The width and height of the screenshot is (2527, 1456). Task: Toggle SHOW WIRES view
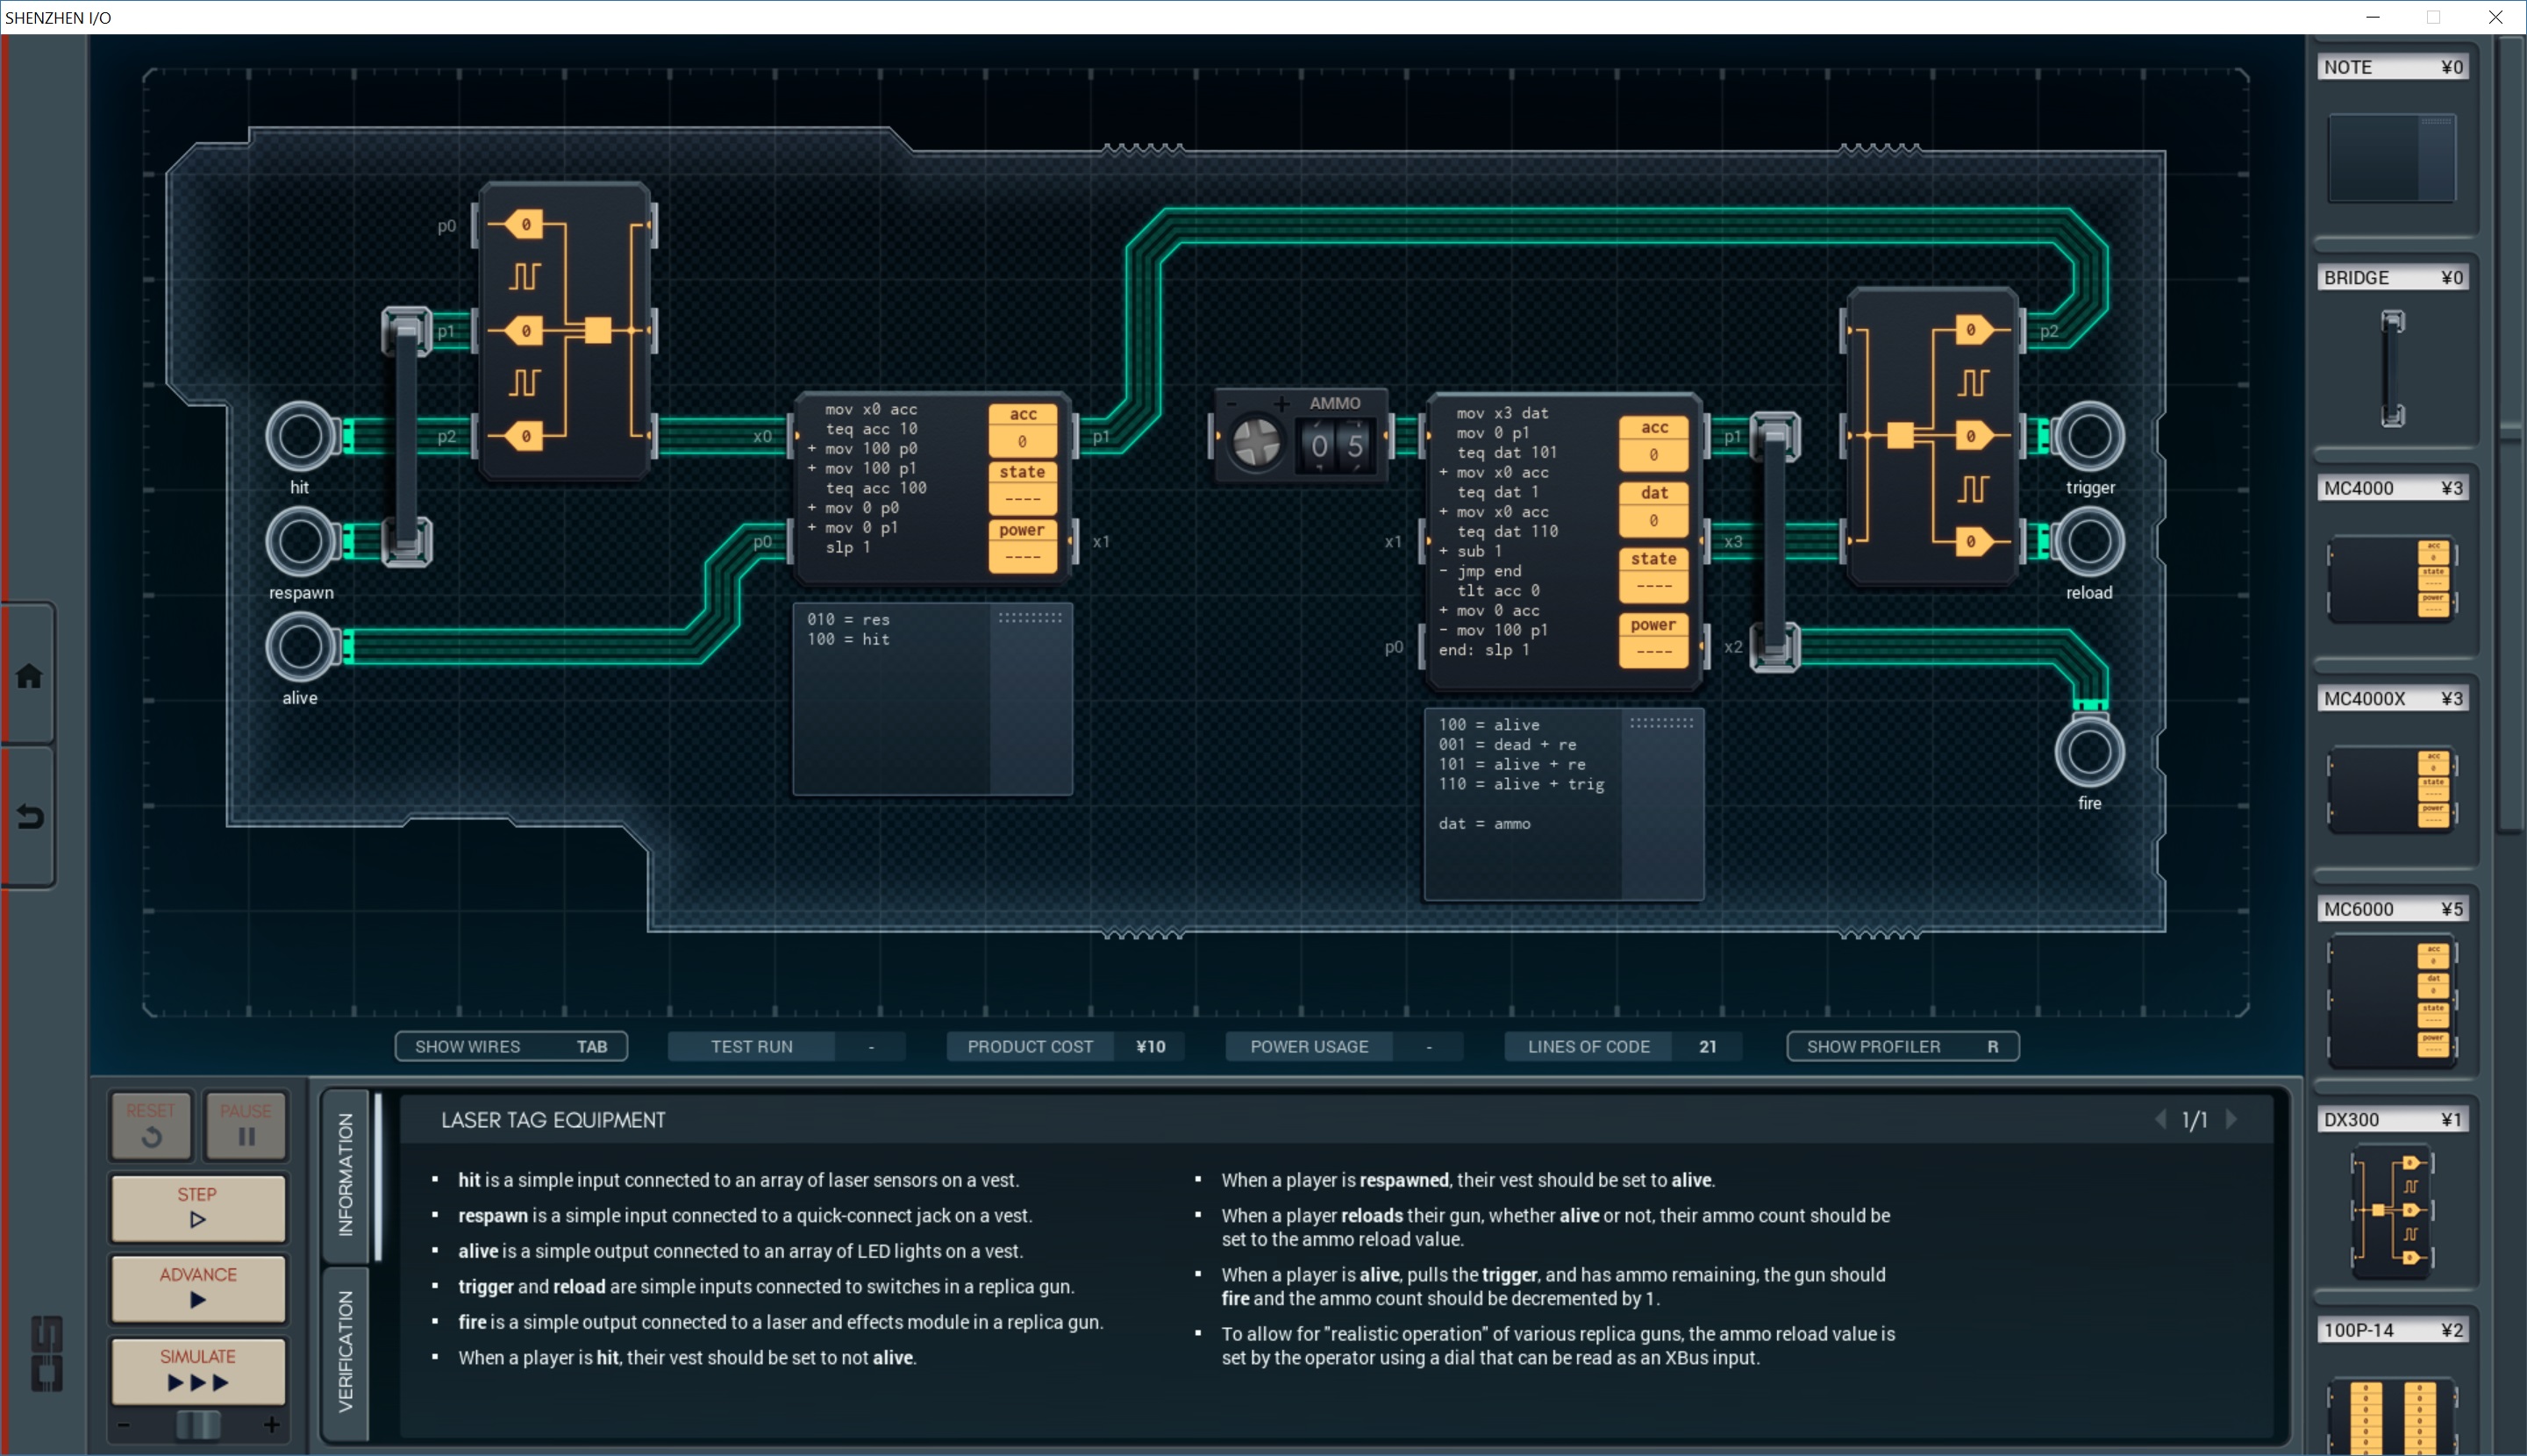(510, 1046)
